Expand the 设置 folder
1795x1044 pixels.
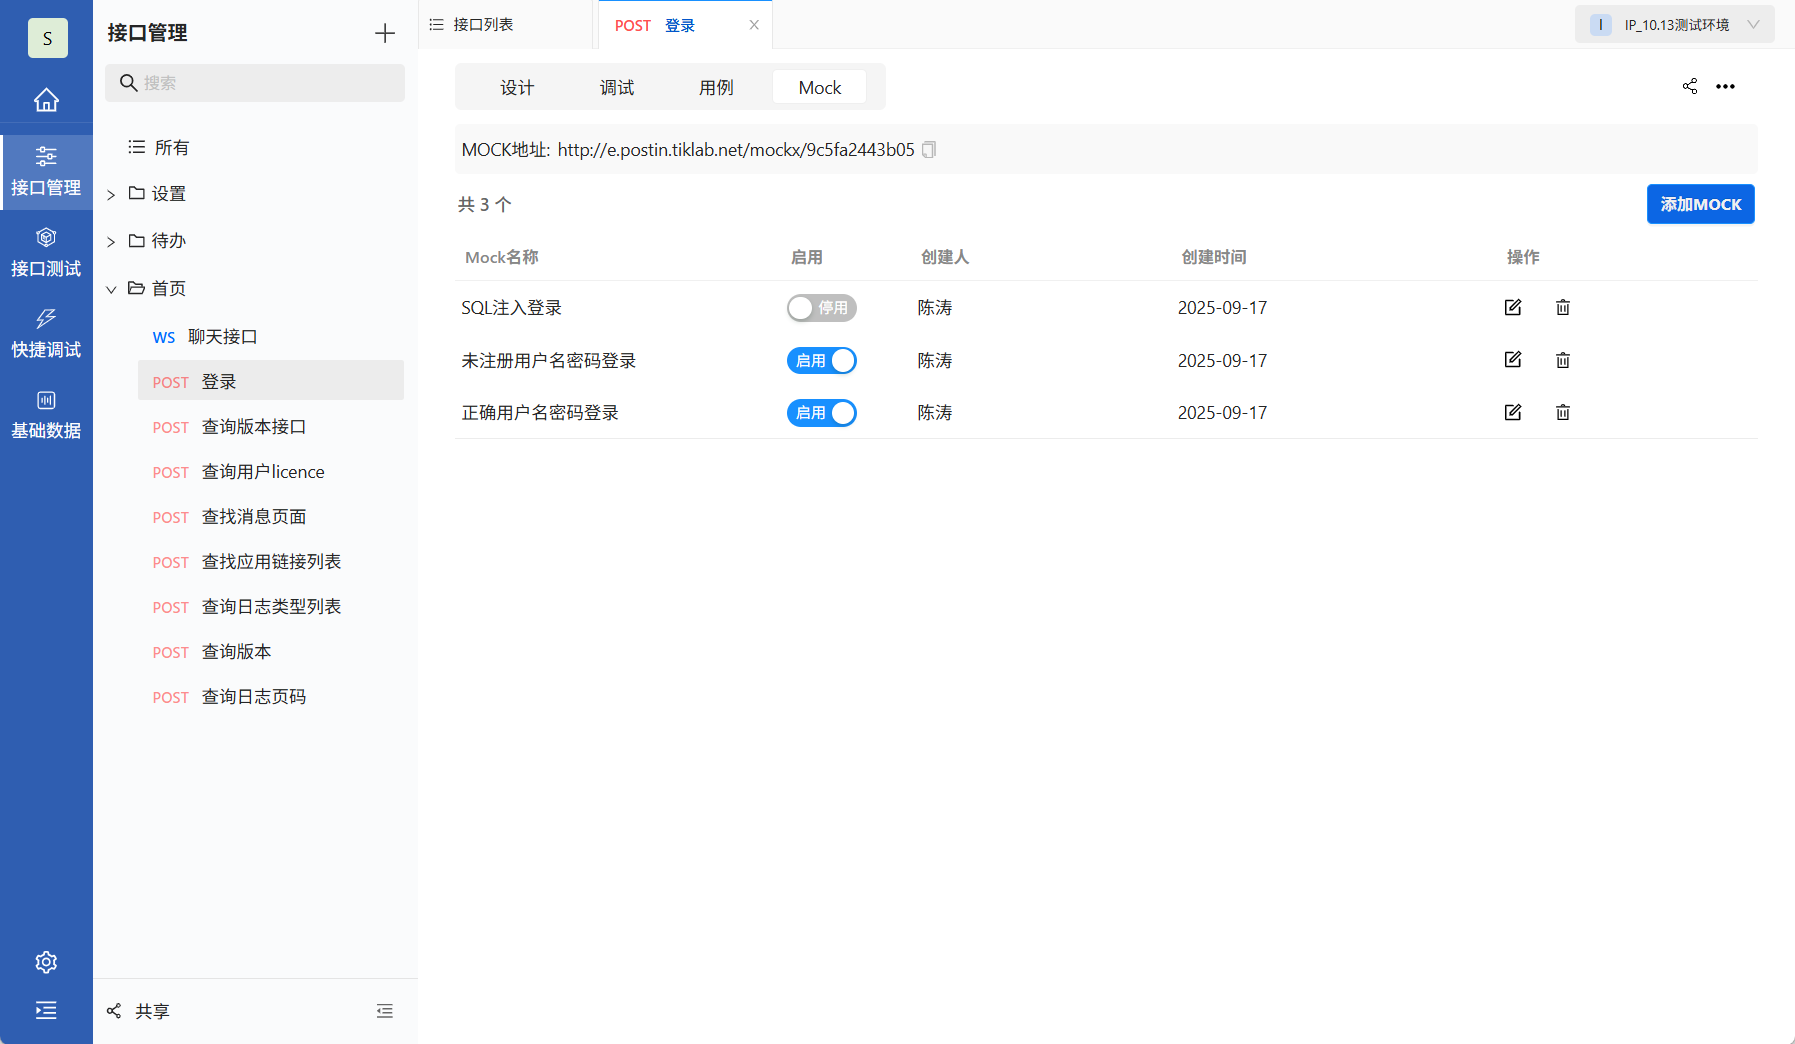tap(111, 193)
